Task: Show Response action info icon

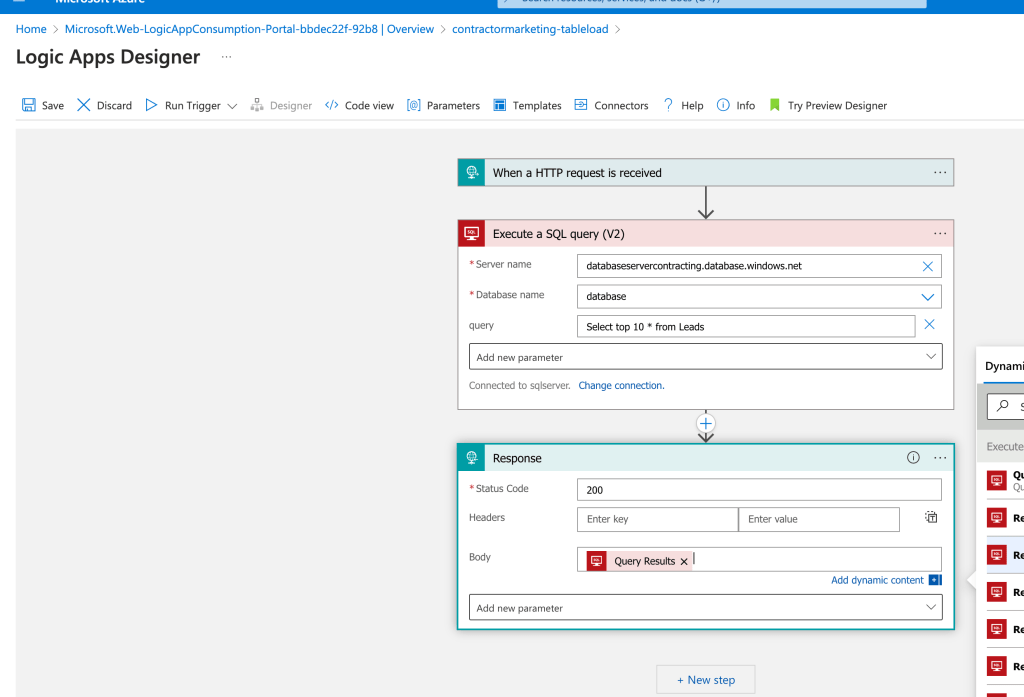Action: point(913,458)
